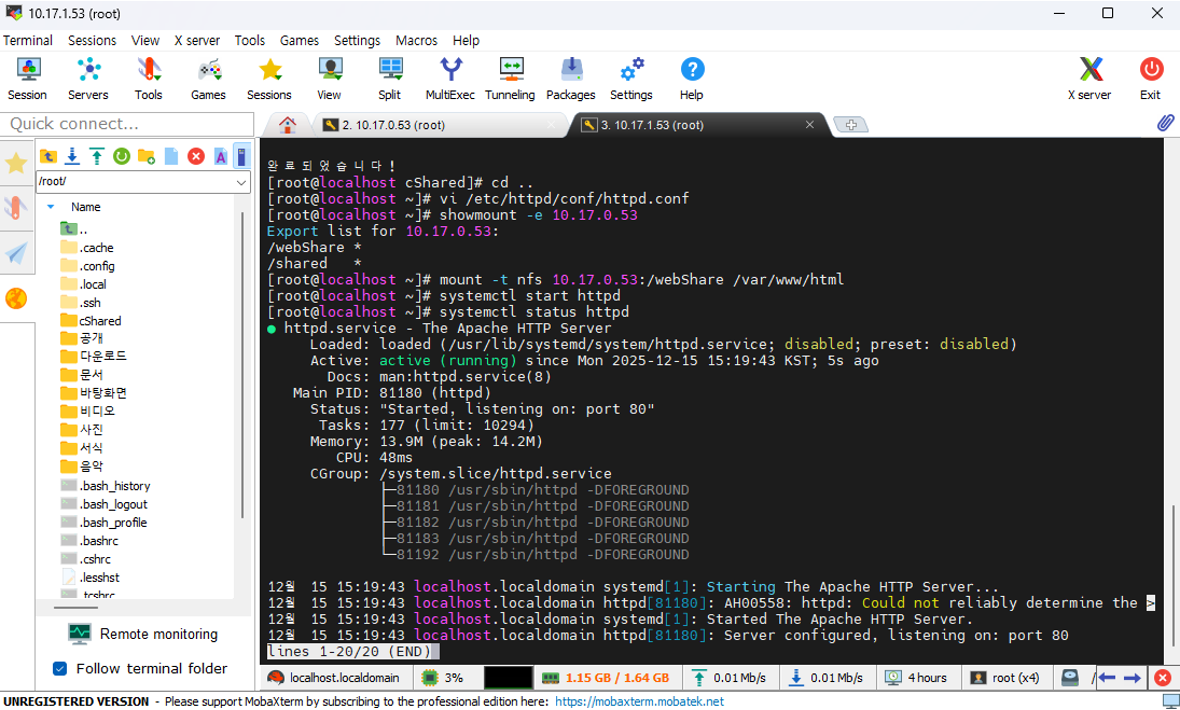Select the orange globe SFTP sidebar tab
The image size is (1180, 710).
click(17, 299)
